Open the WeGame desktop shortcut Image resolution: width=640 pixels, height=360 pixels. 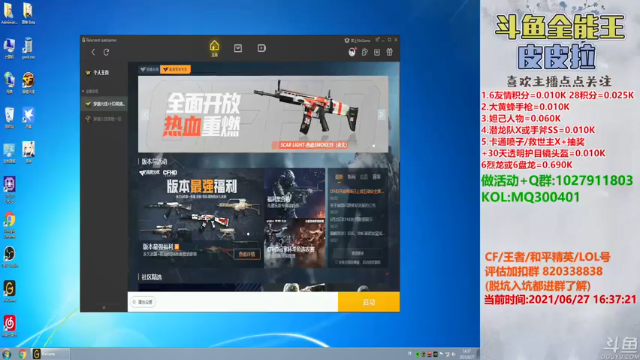(9, 291)
